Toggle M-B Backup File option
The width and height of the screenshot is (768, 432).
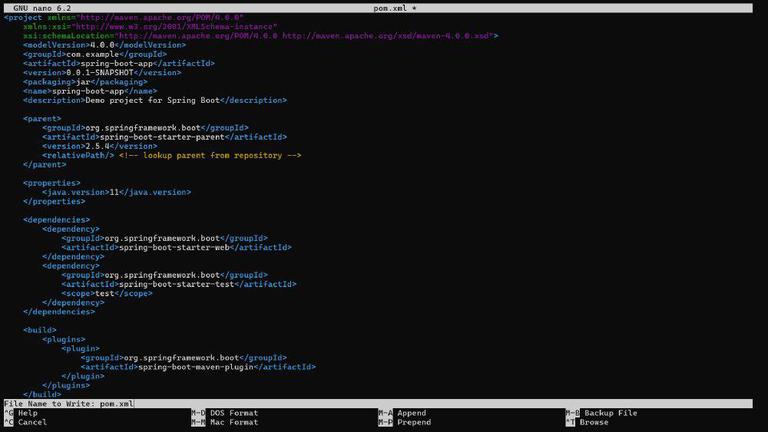click(601, 413)
